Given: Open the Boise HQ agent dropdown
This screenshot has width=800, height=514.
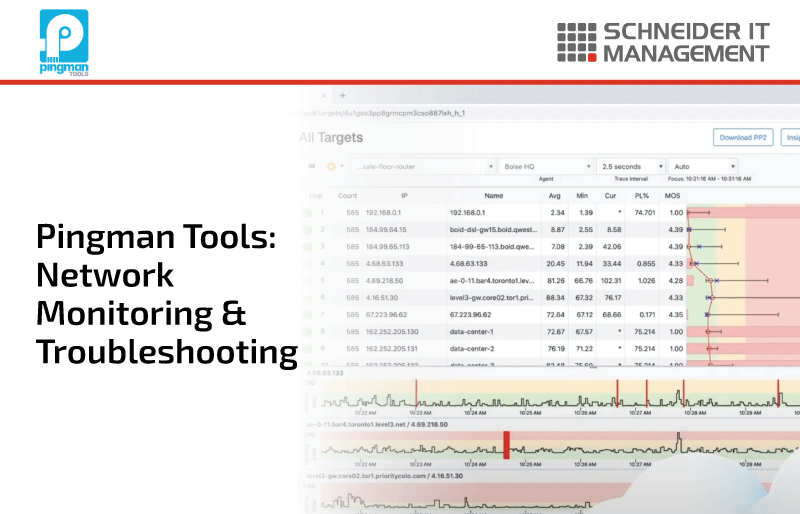Looking at the screenshot, I should (x=546, y=166).
